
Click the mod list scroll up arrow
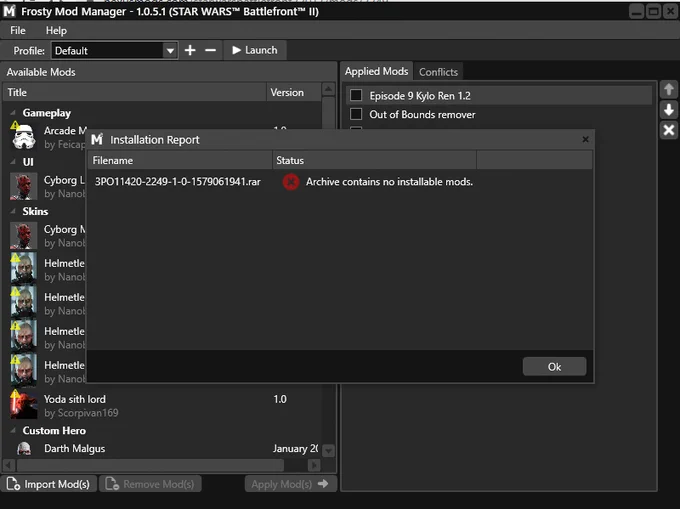coord(328,89)
